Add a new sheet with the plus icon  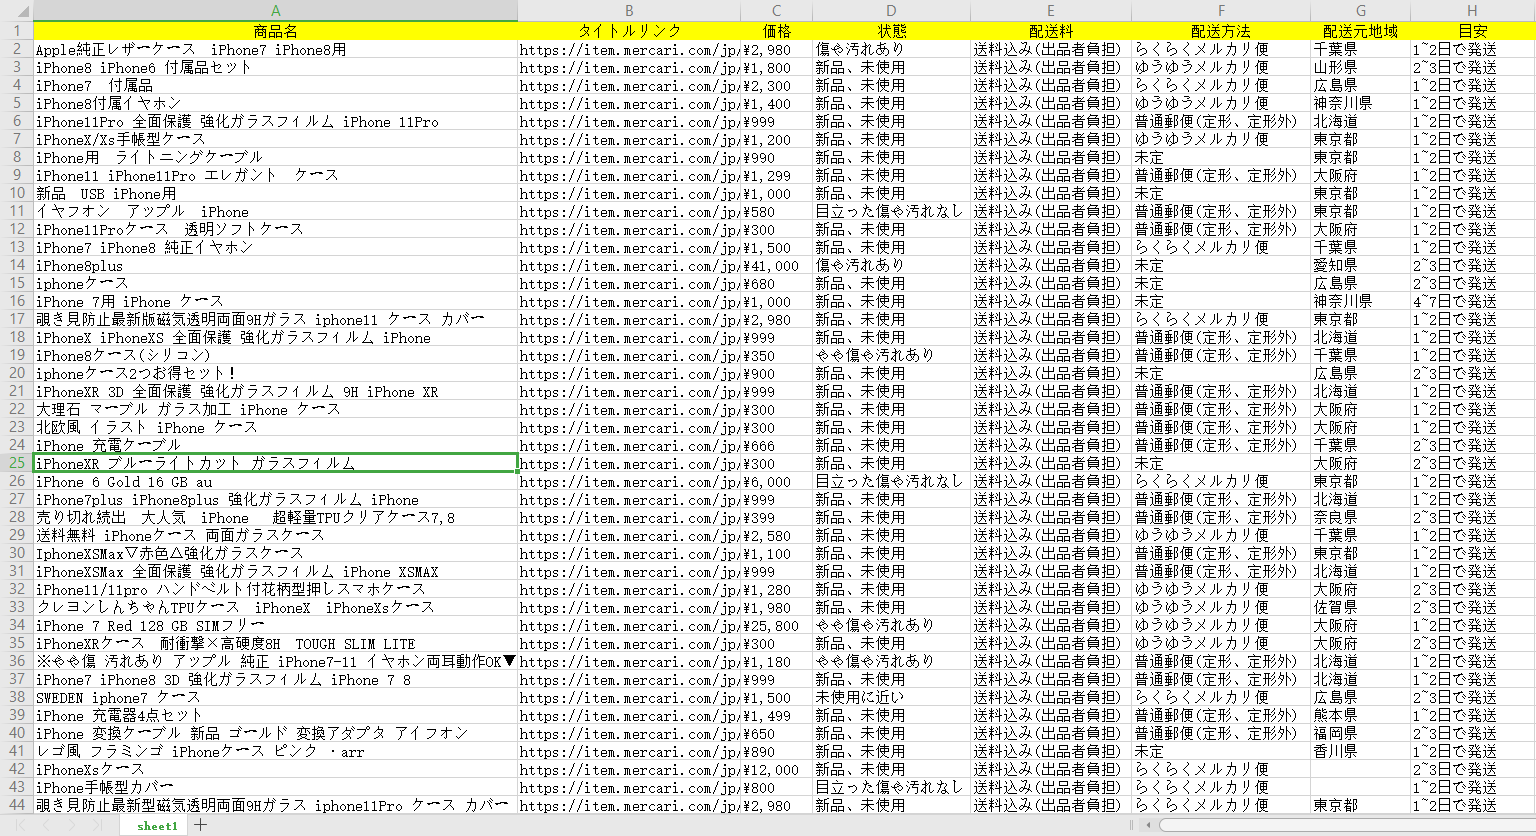tap(201, 825)
